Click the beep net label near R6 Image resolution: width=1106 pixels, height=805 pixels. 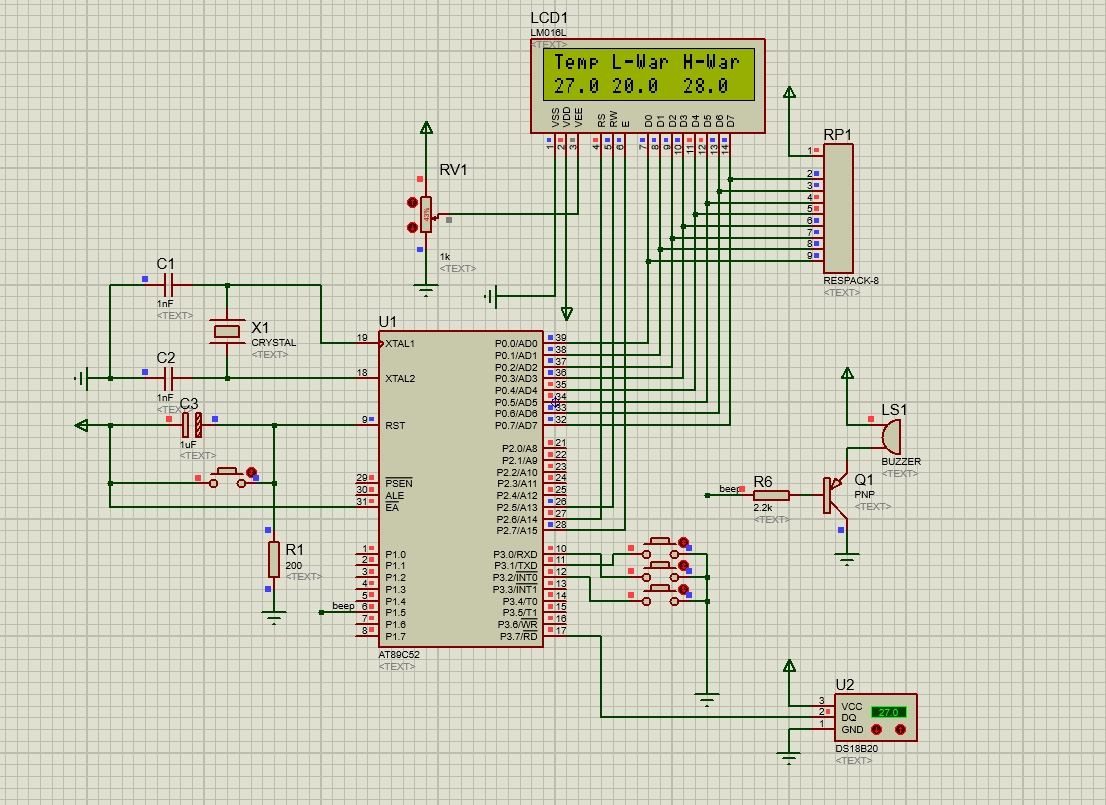pos(729,489)
